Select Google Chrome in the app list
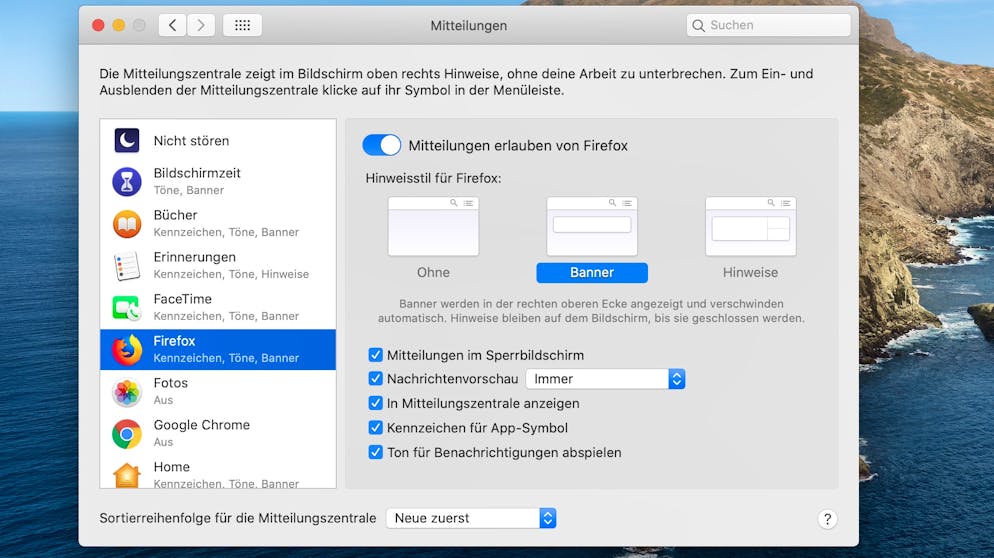Viewport: 994px width, 558px height. (218, 434)
